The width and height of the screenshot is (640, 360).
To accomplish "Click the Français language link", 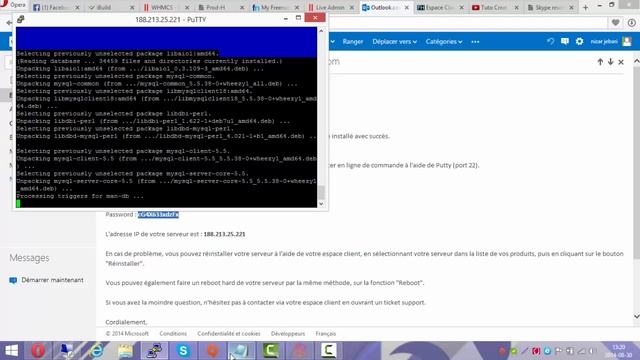I will pos(325,333).
